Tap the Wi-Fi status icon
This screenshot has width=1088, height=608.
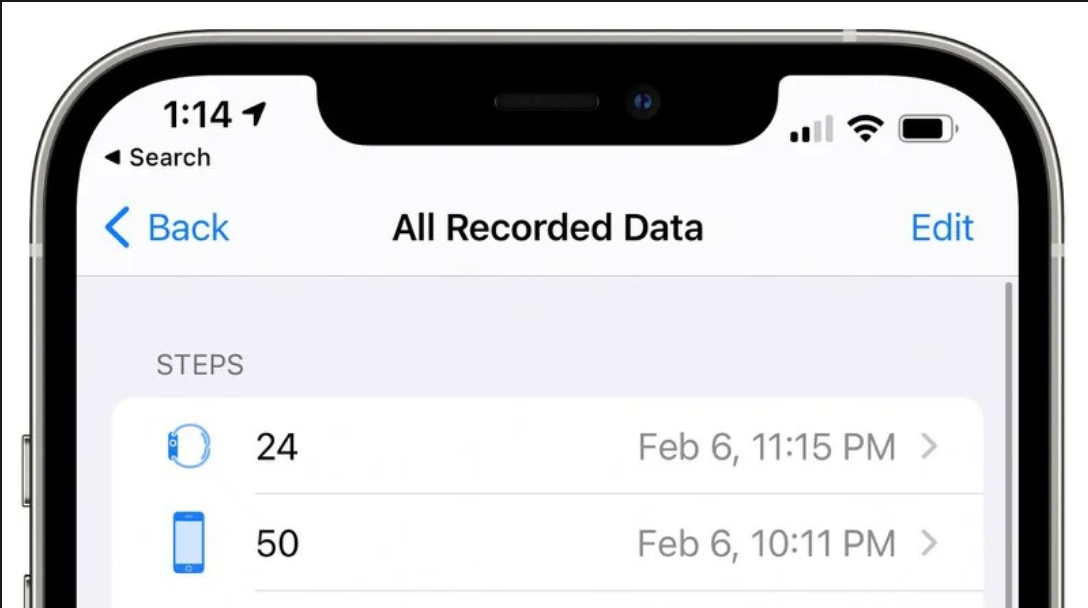(865, 129)
